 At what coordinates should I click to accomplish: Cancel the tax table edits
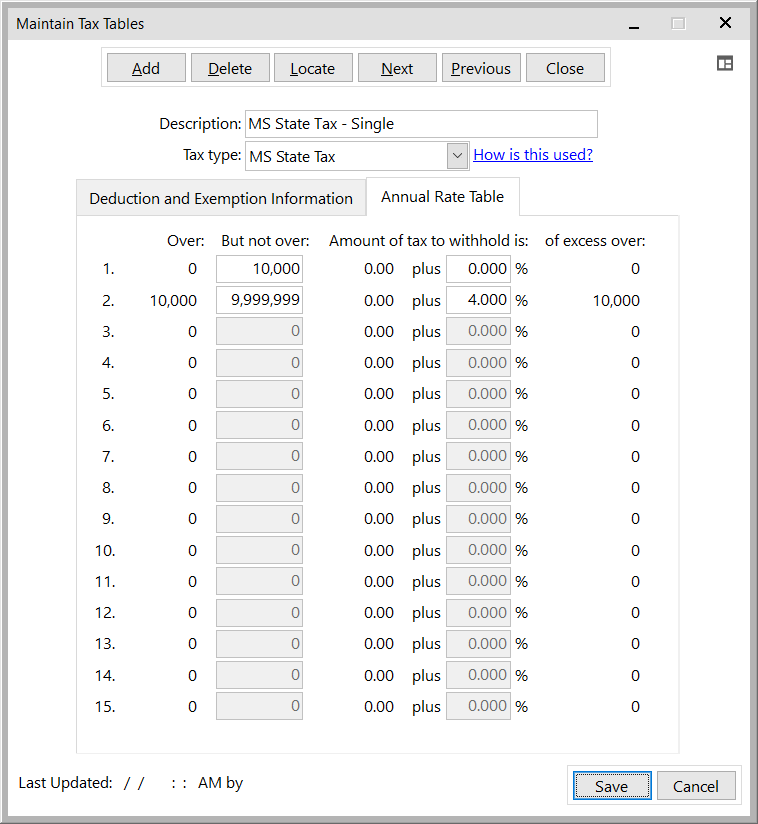[x=695, y=786]
